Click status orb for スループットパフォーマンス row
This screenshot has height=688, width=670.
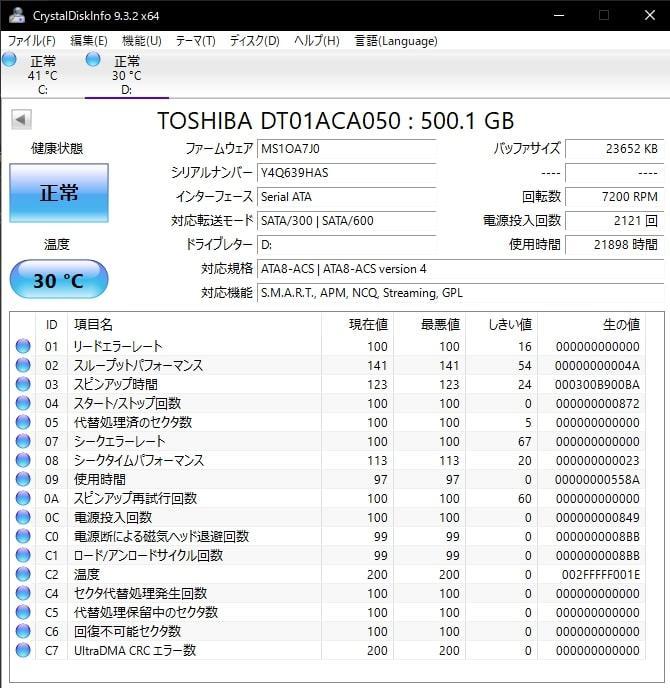click(23, 365)
